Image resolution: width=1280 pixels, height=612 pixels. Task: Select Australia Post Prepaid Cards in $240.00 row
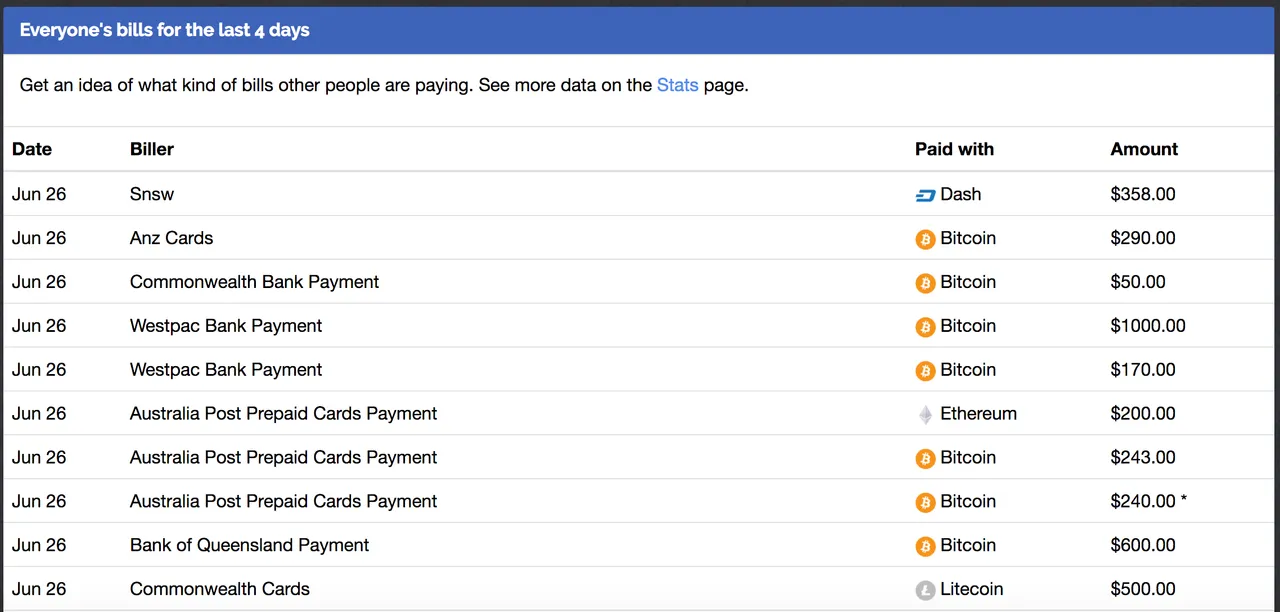pyautogui.click(x=283, y=502)
